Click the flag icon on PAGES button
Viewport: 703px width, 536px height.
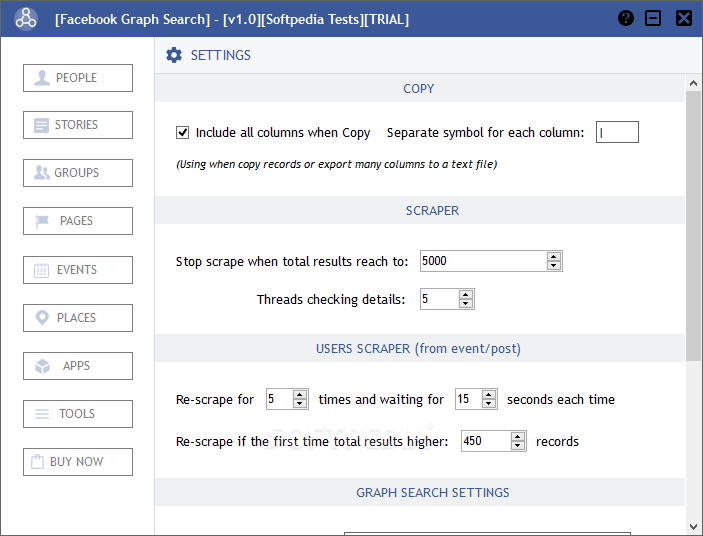pyautogui.click(x=42, y=221)
